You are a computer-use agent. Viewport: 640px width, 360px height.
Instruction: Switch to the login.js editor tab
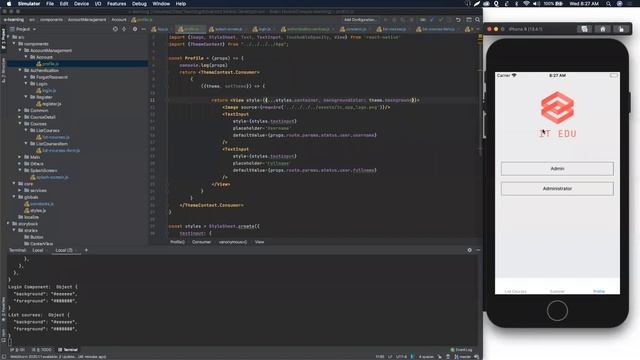click(261, 29)
